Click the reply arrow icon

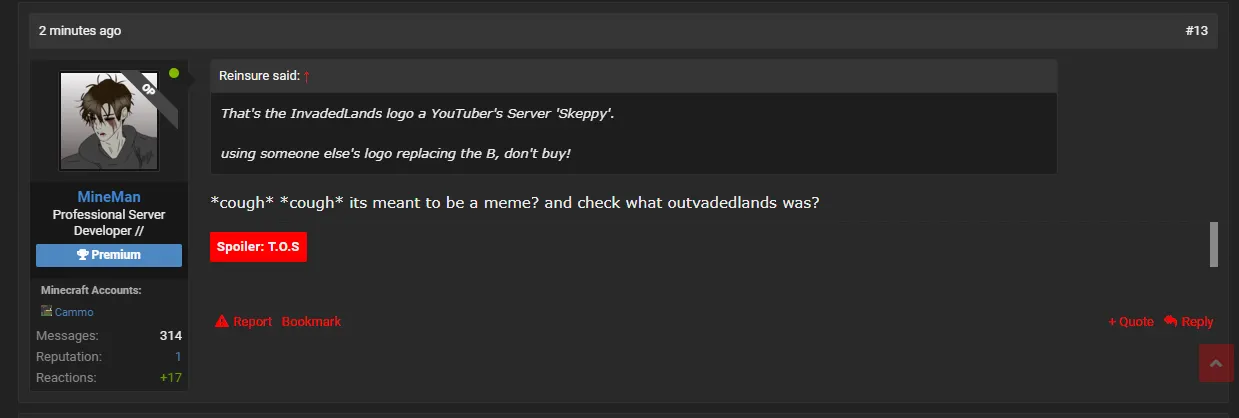(1170, 321)
